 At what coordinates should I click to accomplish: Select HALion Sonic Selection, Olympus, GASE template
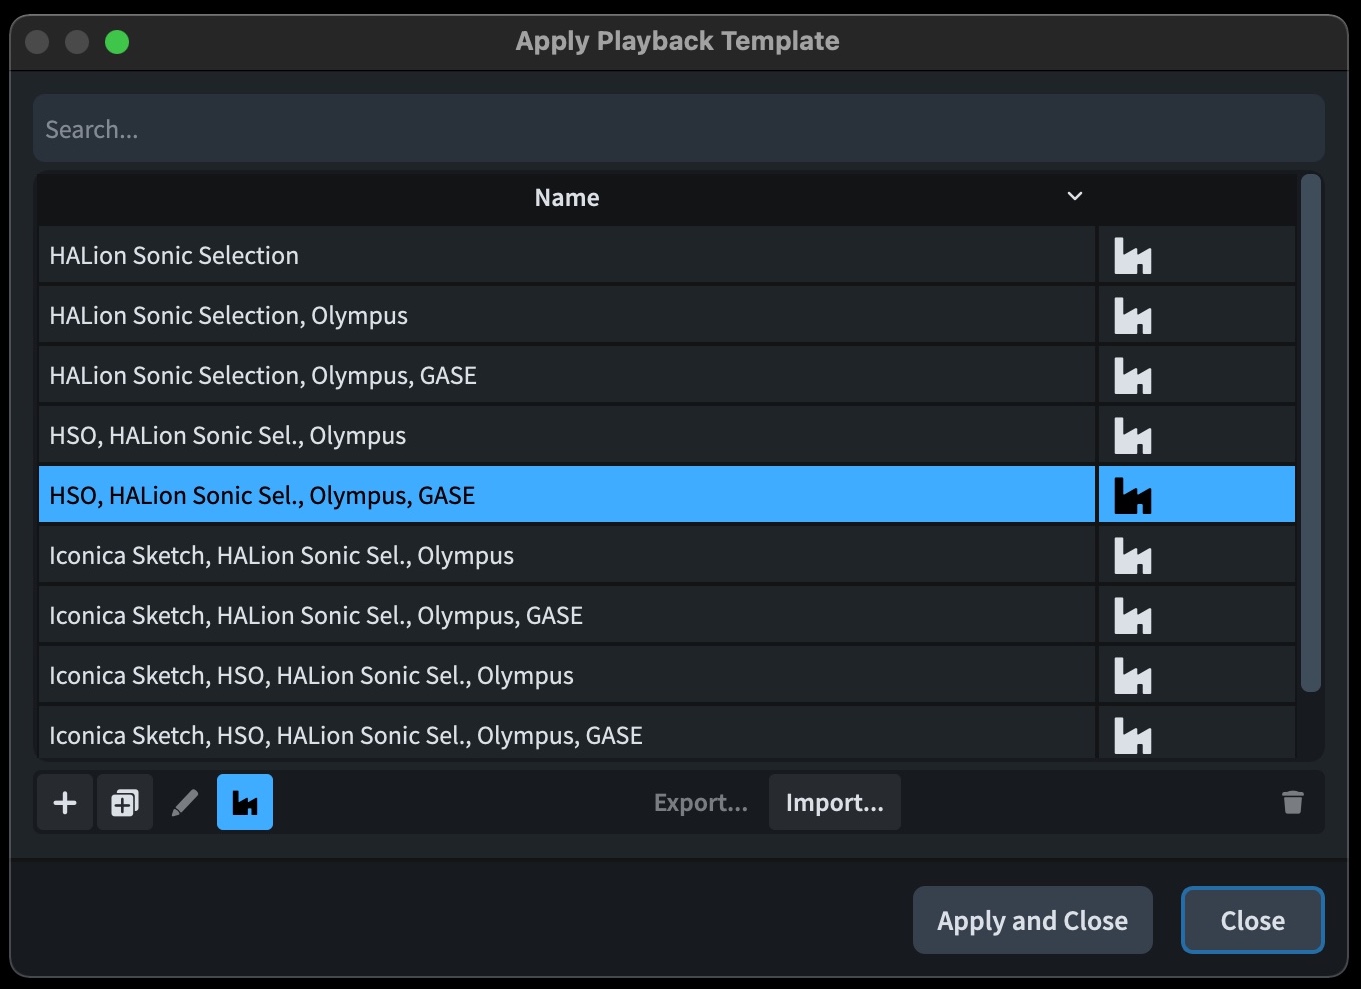coord(263,376)
